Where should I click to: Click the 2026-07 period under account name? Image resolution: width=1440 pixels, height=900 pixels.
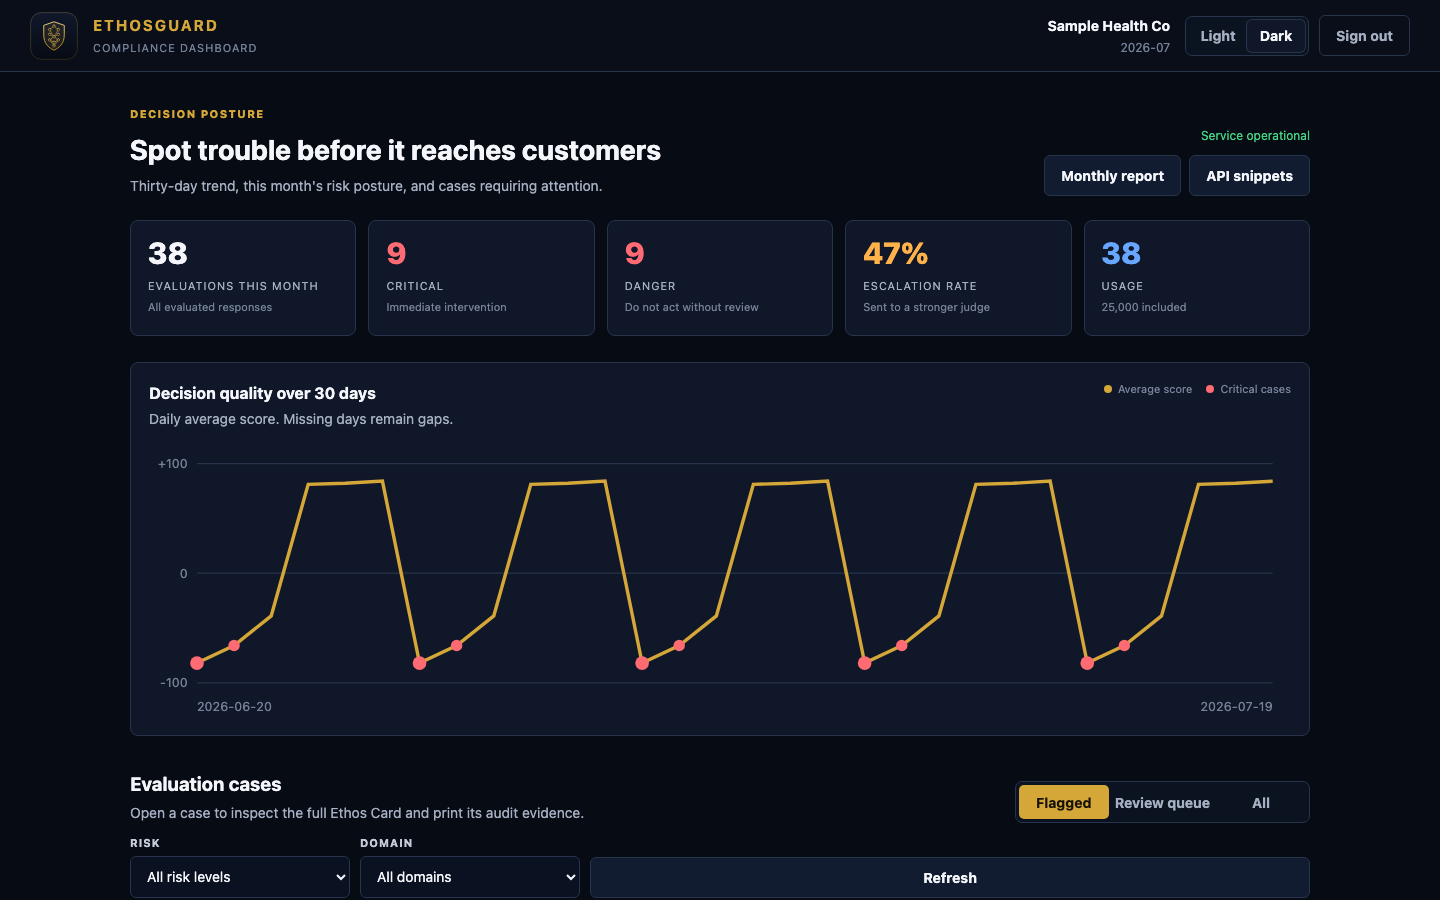pos(1145,48)
